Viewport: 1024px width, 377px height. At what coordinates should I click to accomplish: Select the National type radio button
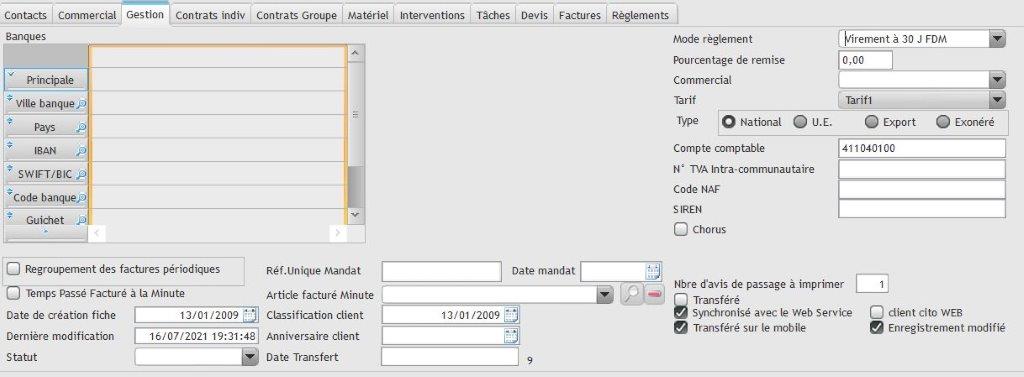tap(729, 122)
